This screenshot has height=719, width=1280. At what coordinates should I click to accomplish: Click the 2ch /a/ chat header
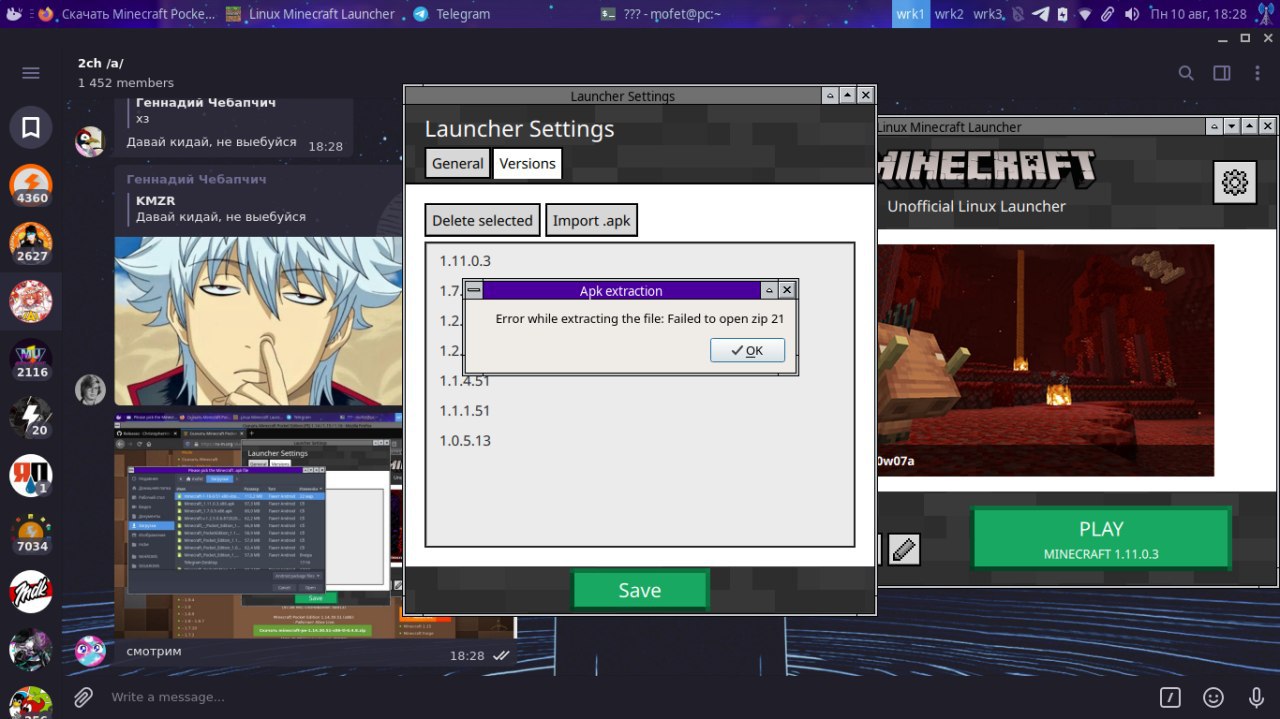[x=126, y=72]
